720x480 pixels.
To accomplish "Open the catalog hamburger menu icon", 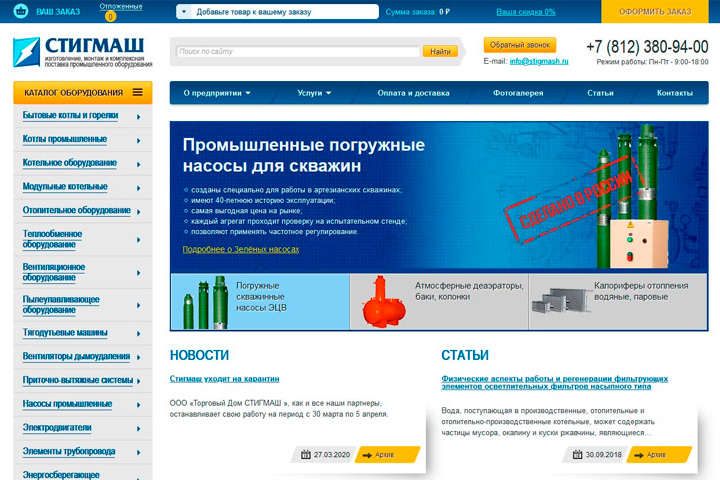I will coord(137,92).
